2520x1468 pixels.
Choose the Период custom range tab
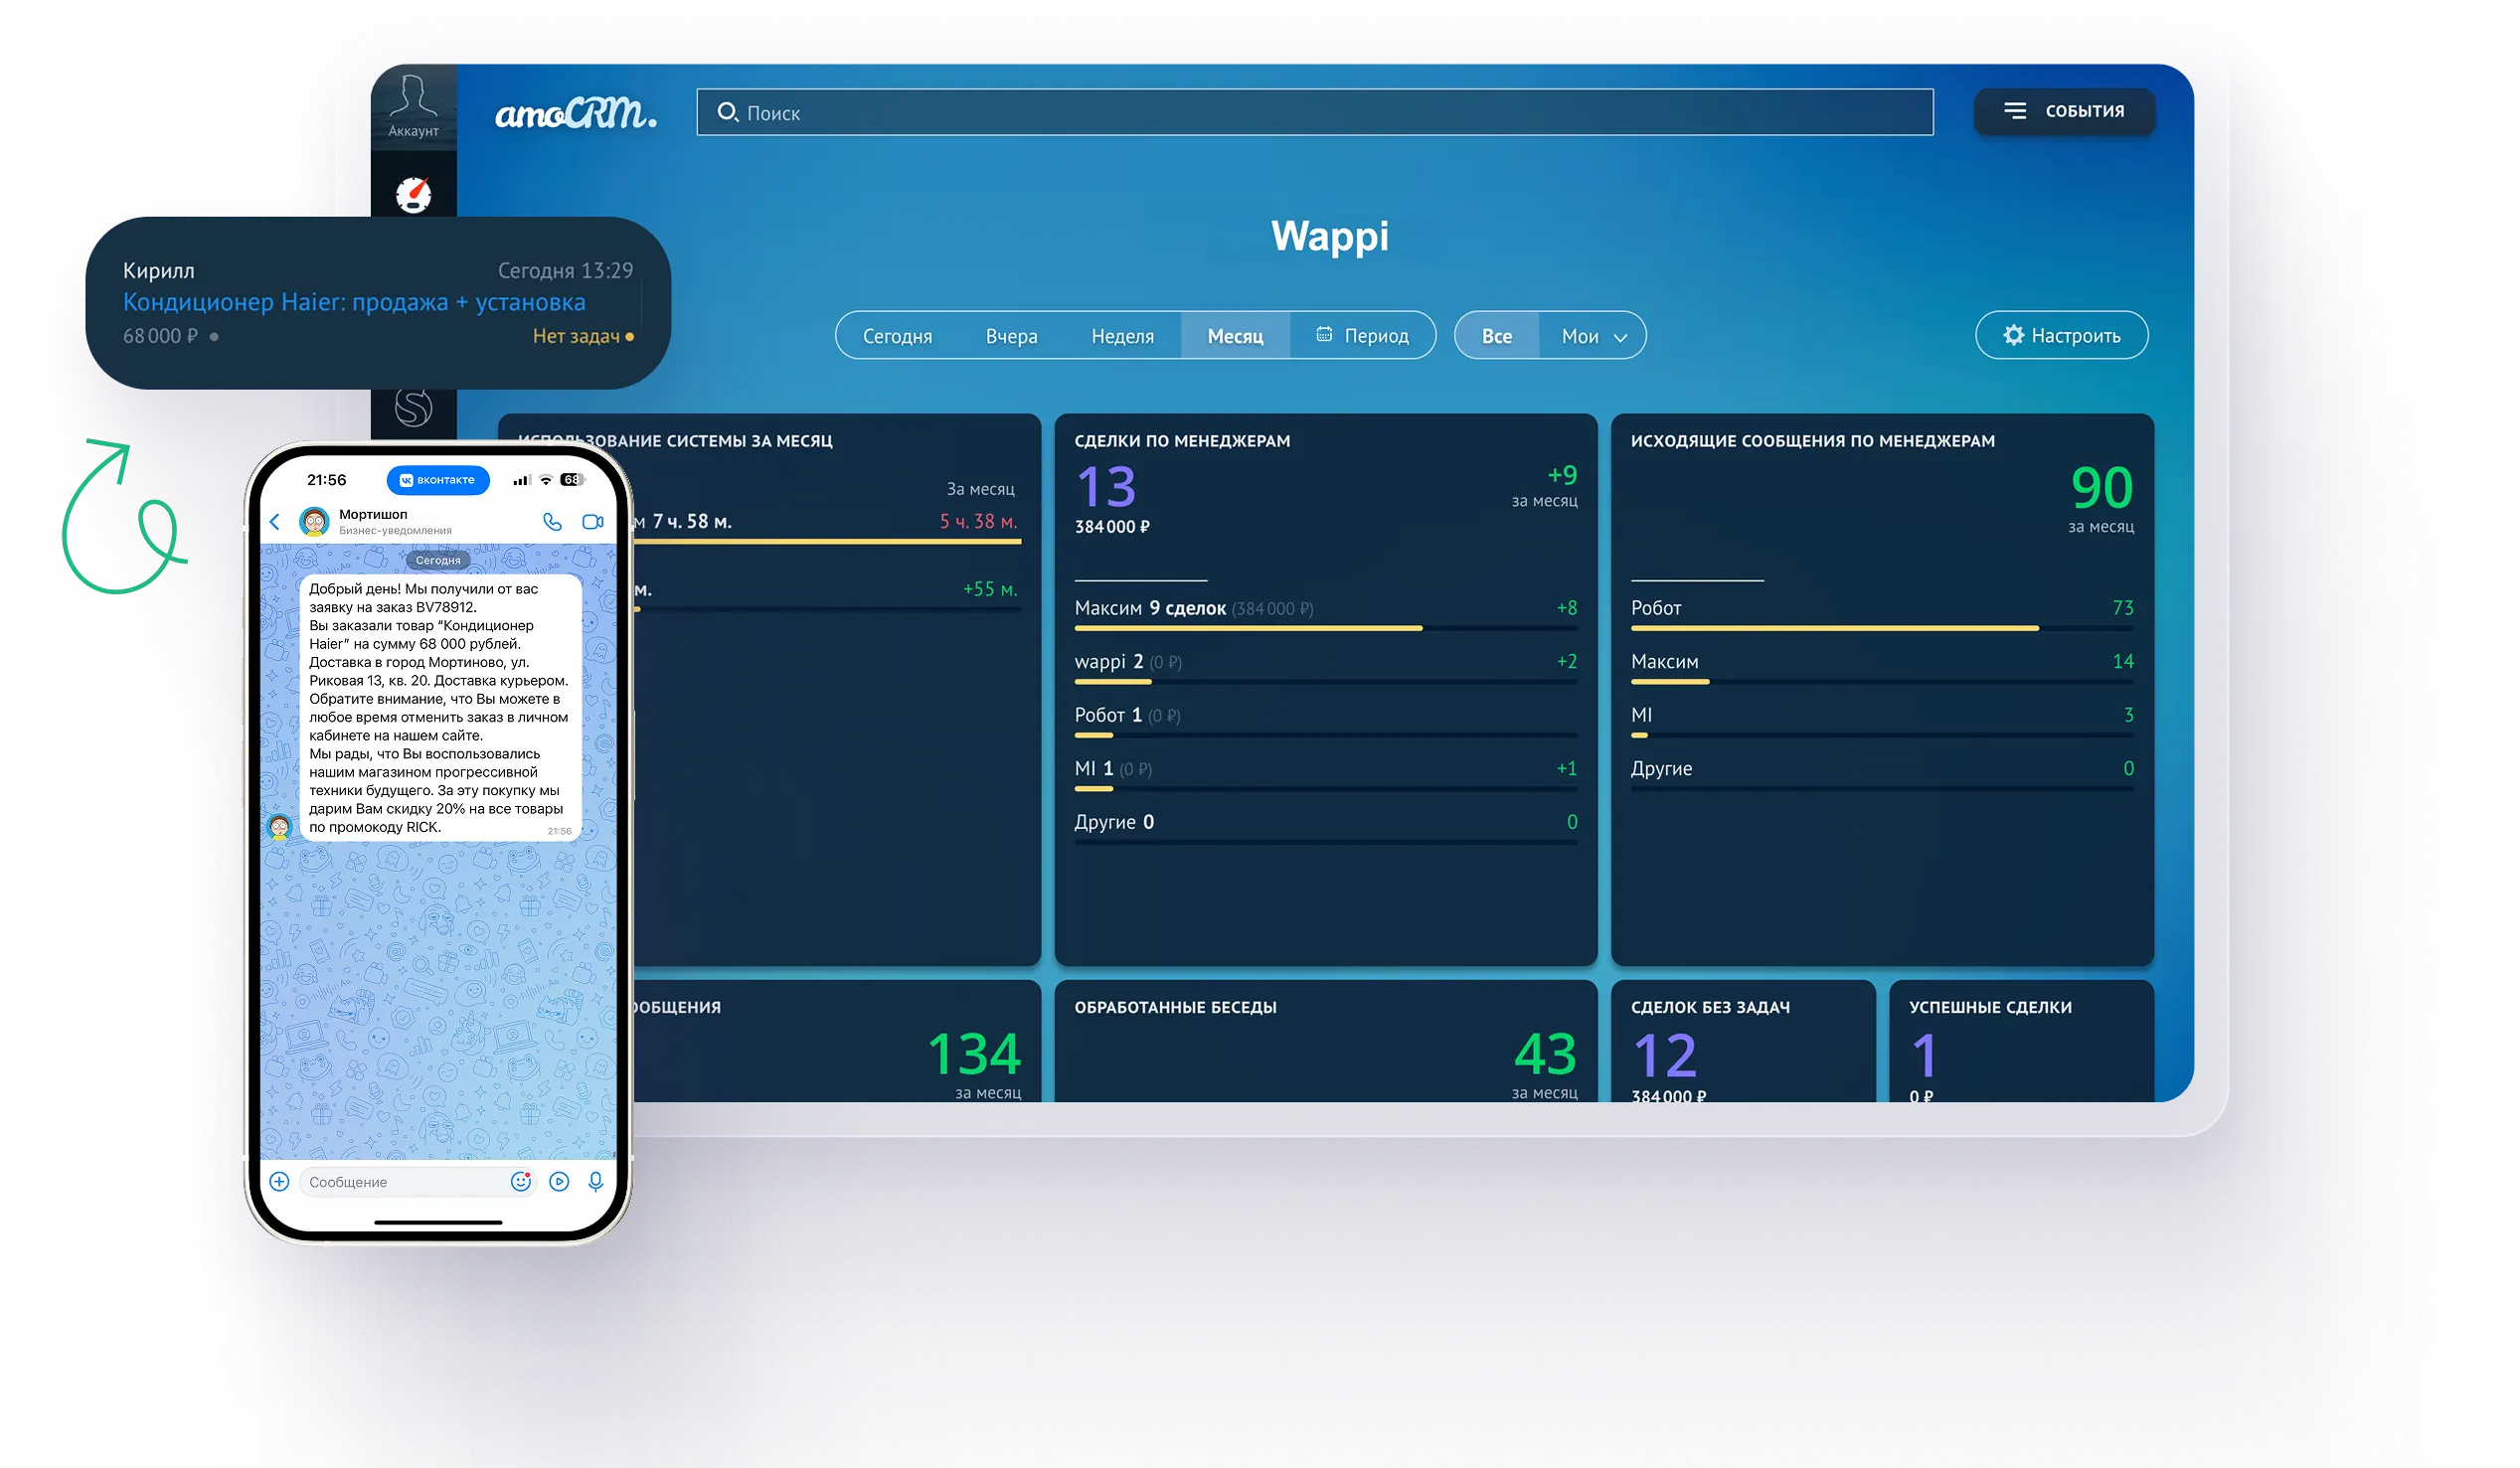click(x=1362, y=336)
